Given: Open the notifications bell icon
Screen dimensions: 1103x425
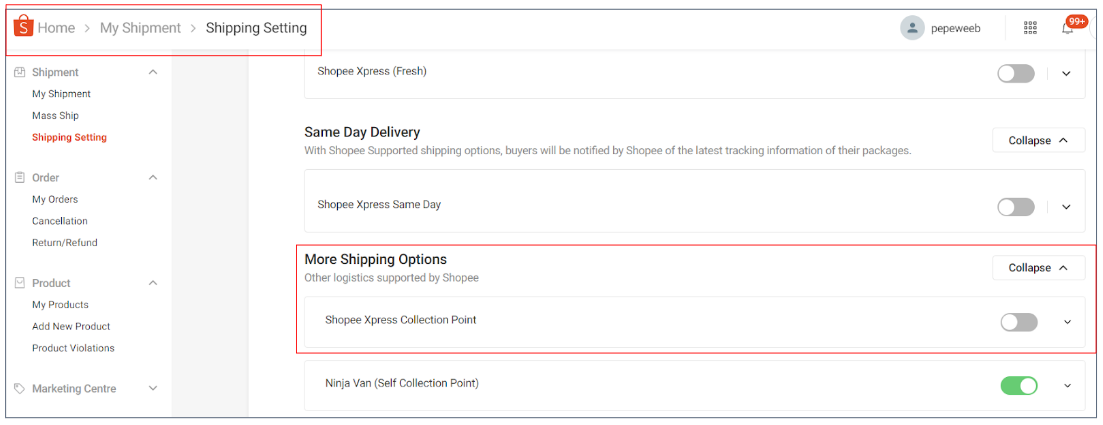Looking at the screenshot, I should (1068, 28).
